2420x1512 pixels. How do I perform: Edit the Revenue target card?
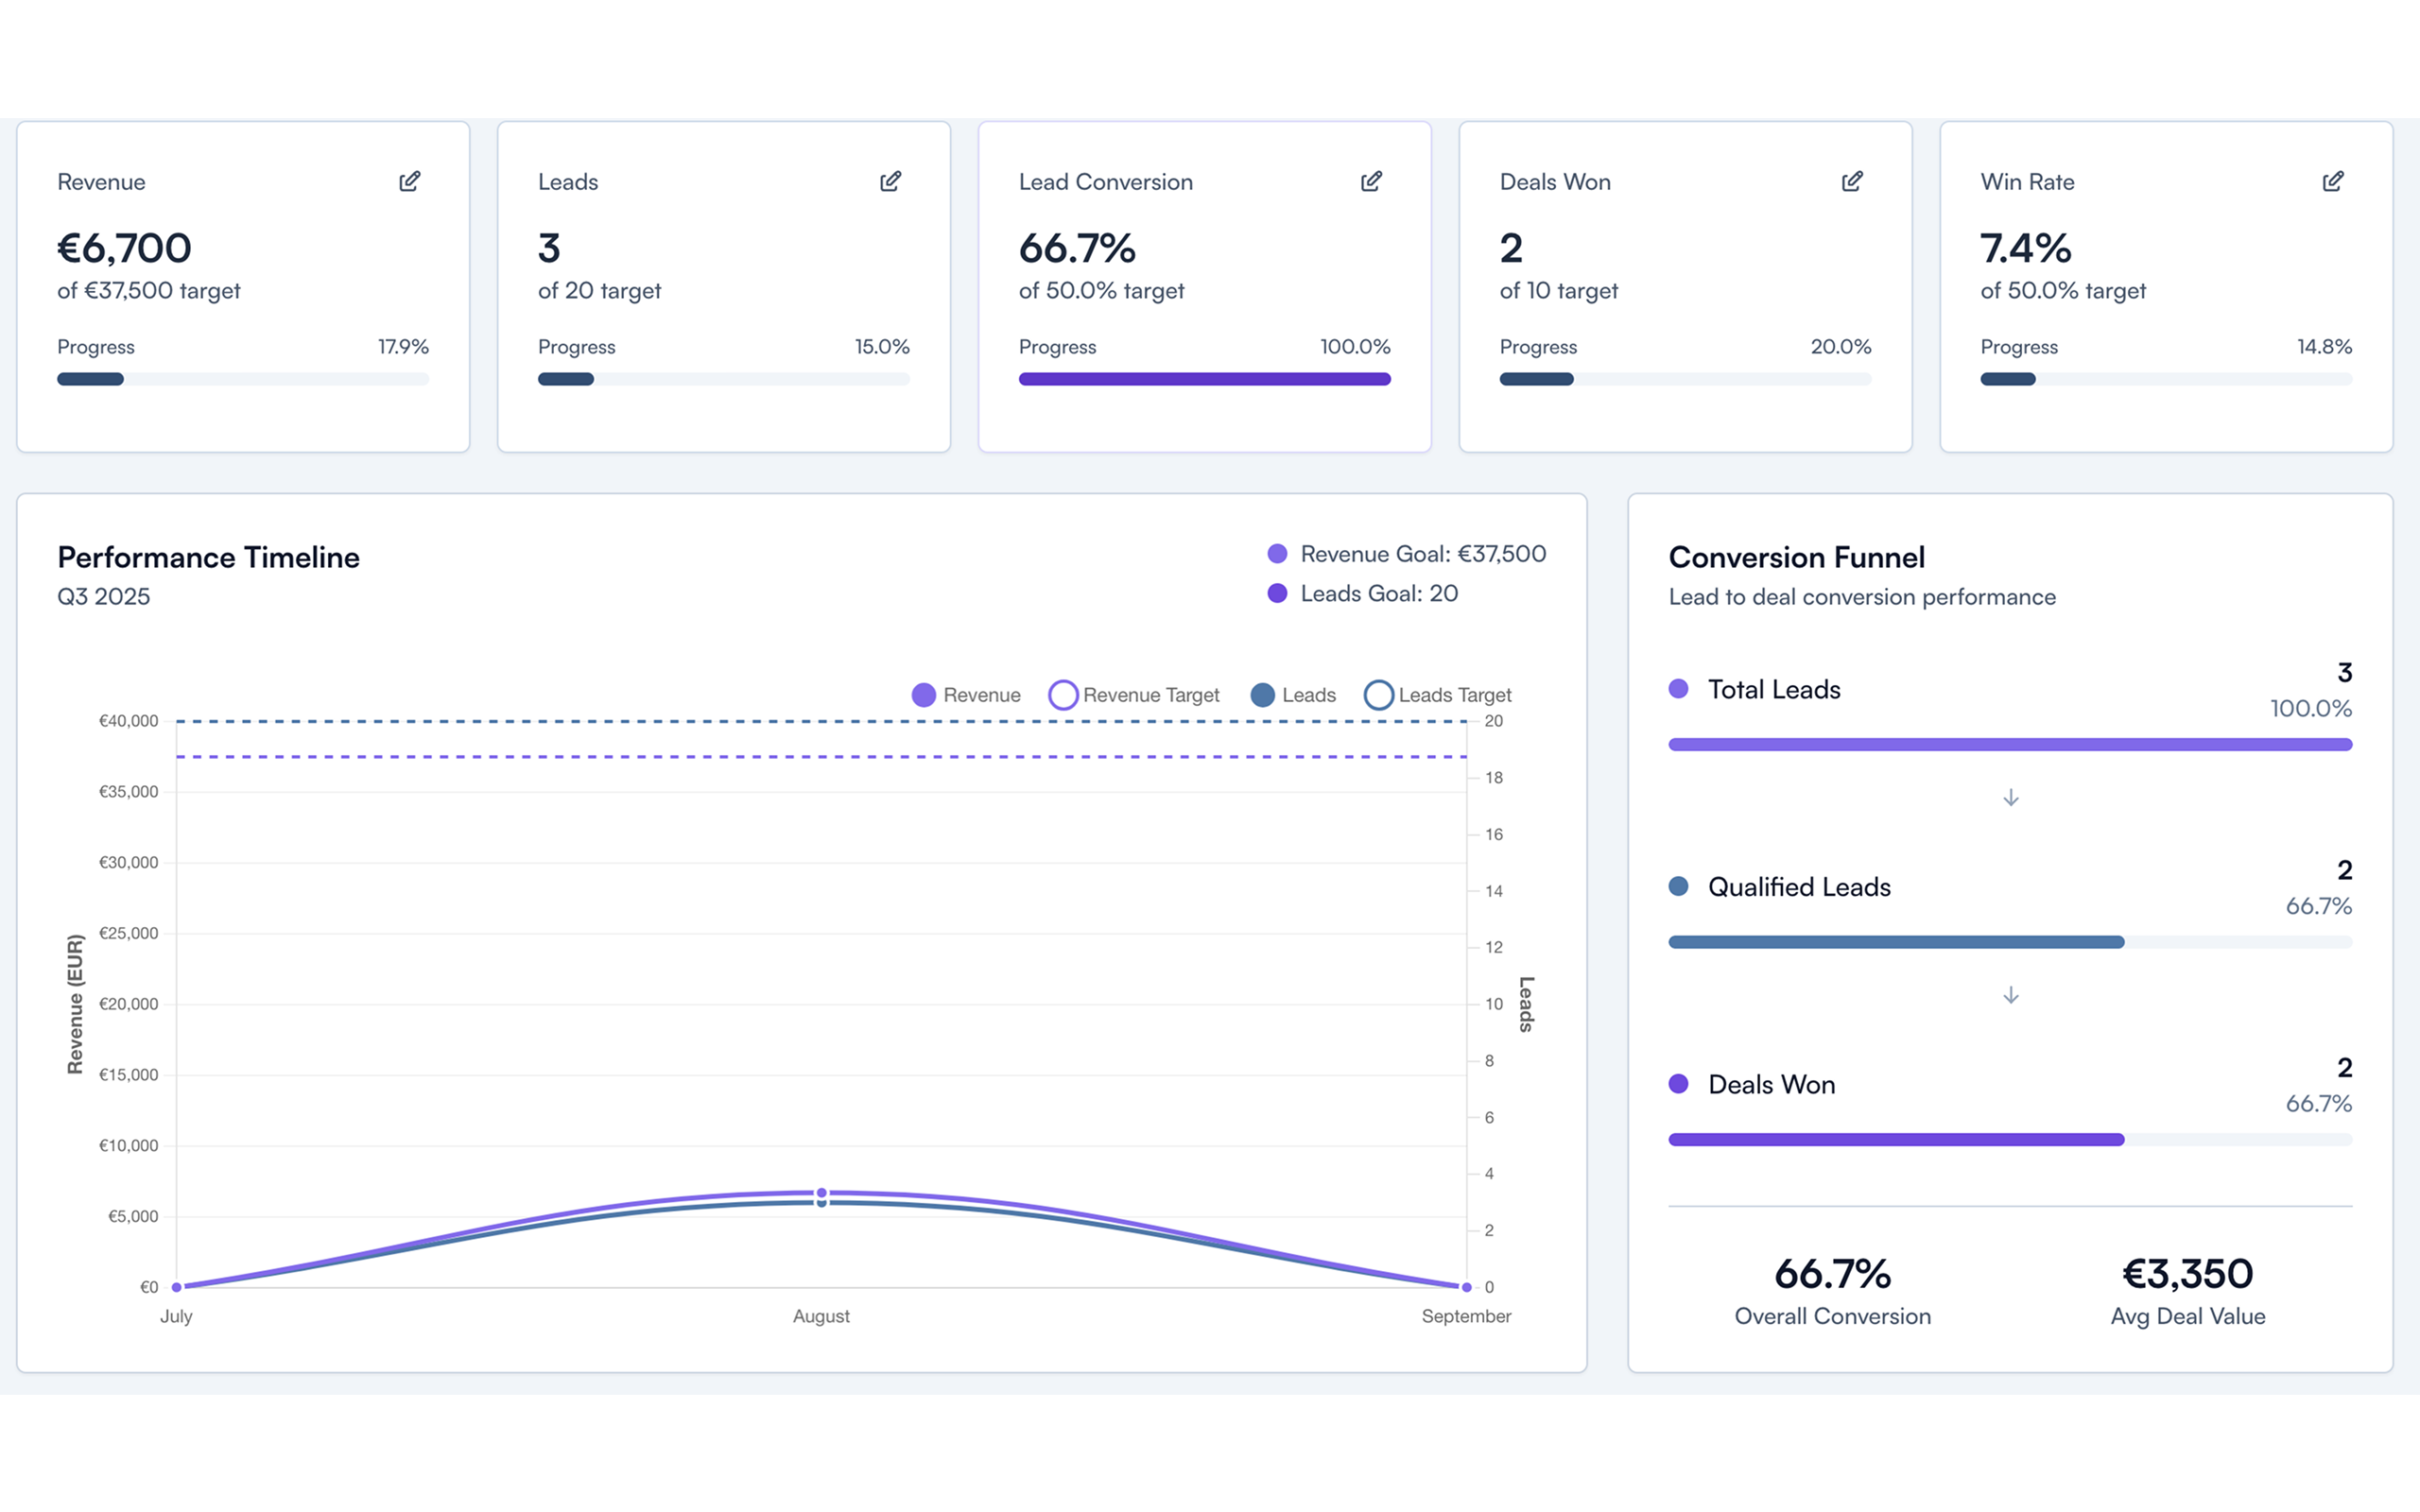point(409,181)
